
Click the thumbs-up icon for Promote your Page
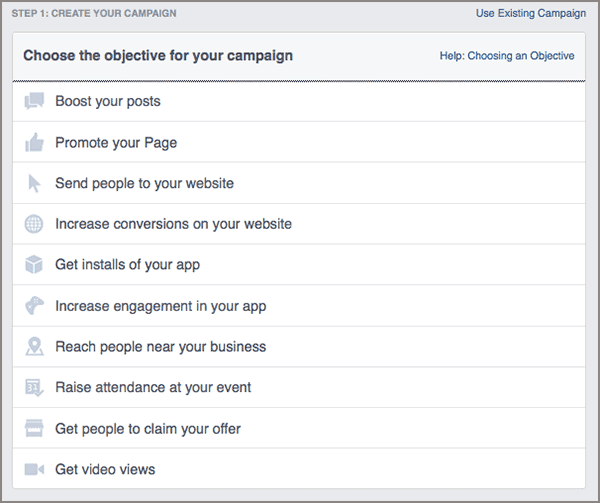[34, 142]
